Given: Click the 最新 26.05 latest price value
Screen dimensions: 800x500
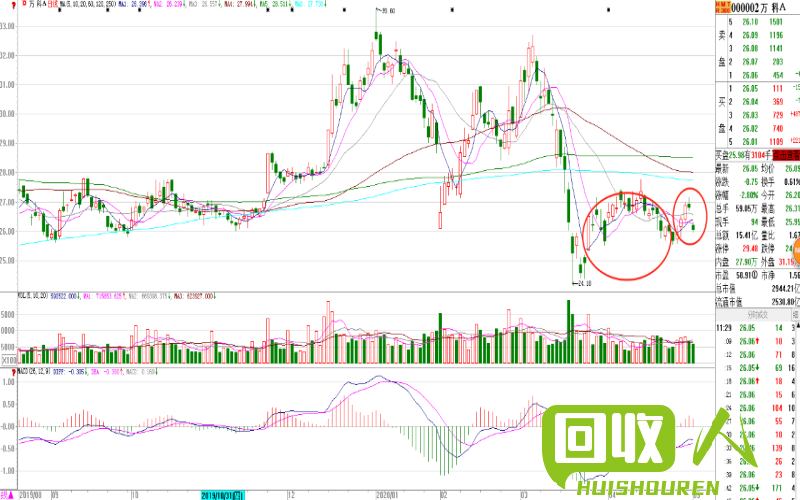Looking at the screenshot, I should 750,169.
